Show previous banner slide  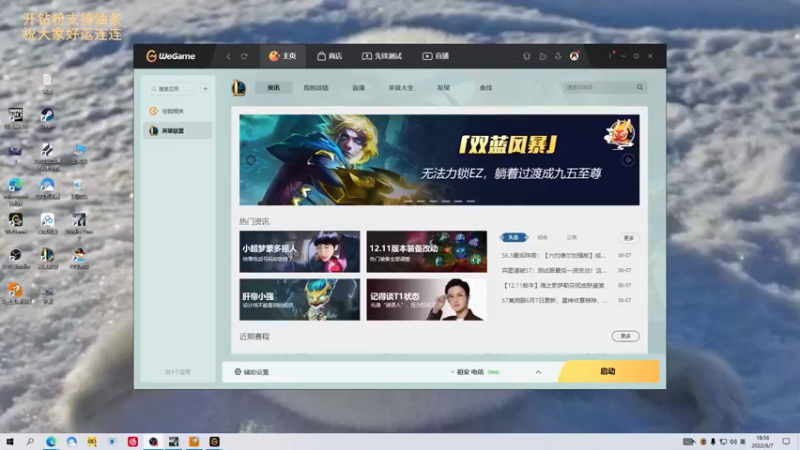click(x=251, y=160)
